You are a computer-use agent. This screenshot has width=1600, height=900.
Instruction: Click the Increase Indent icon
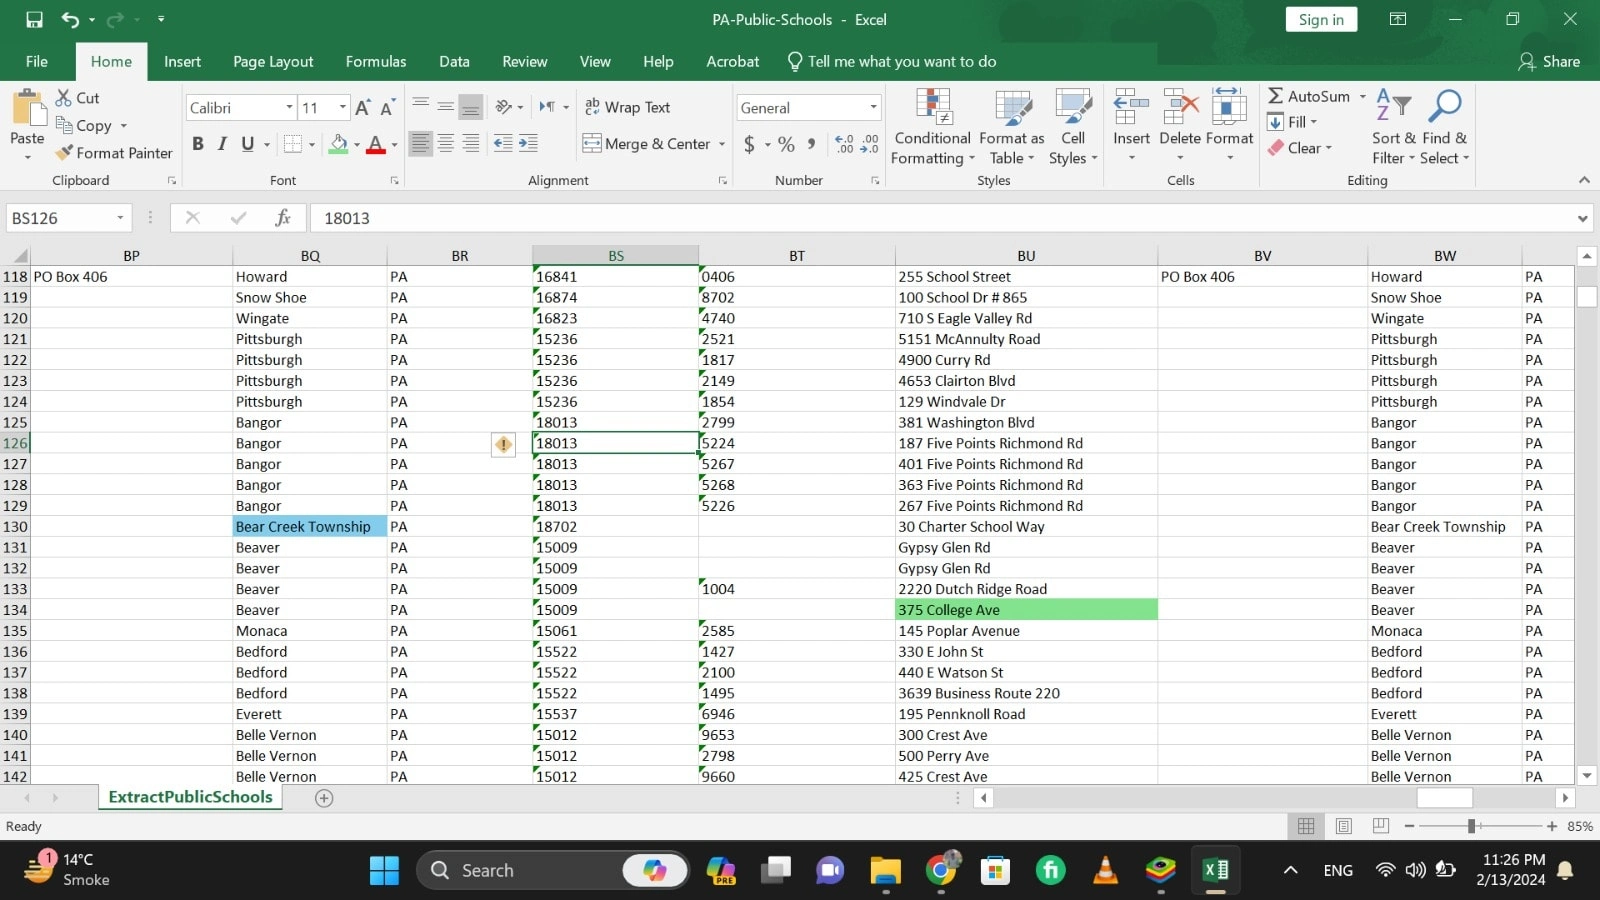tap(528, 144)
